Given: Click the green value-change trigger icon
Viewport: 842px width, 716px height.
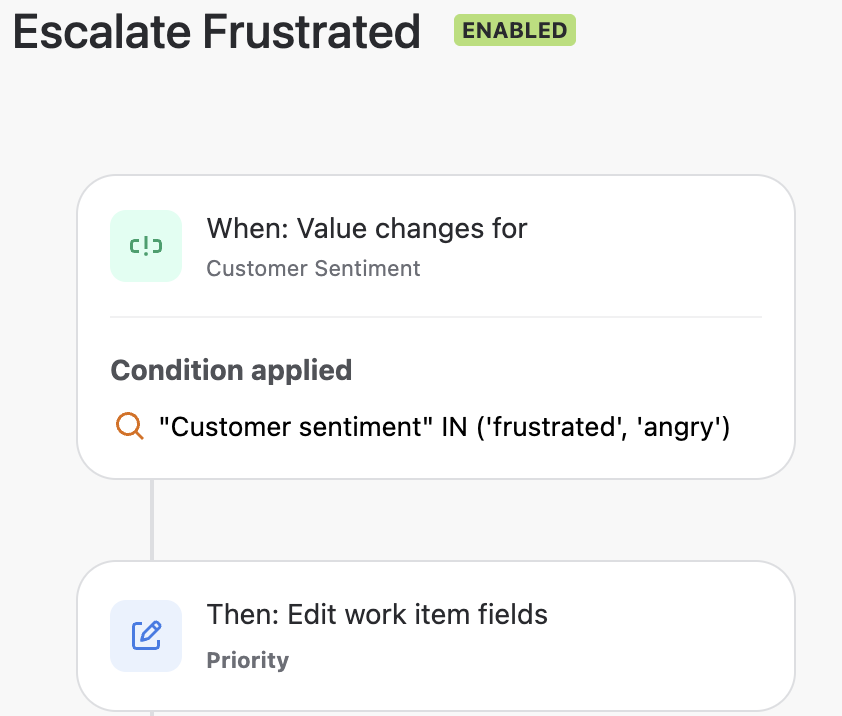Looking at the screenshot, I should click(146, 246).
